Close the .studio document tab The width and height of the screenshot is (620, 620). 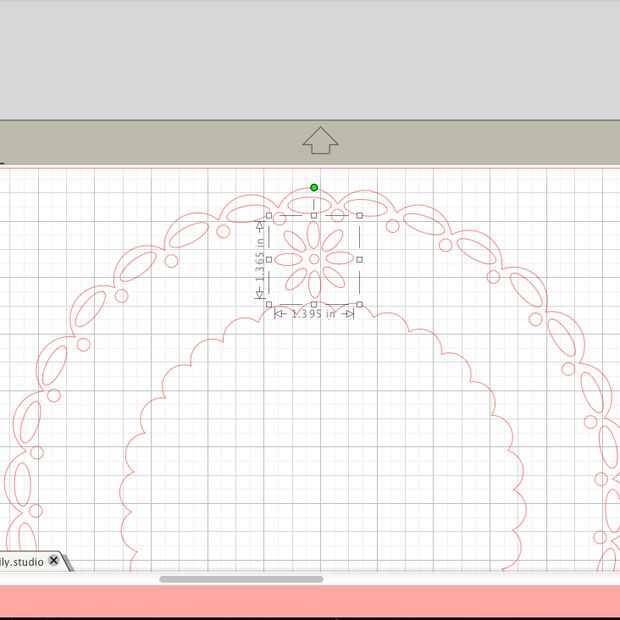pyautogui.click(x=54, y=560)
